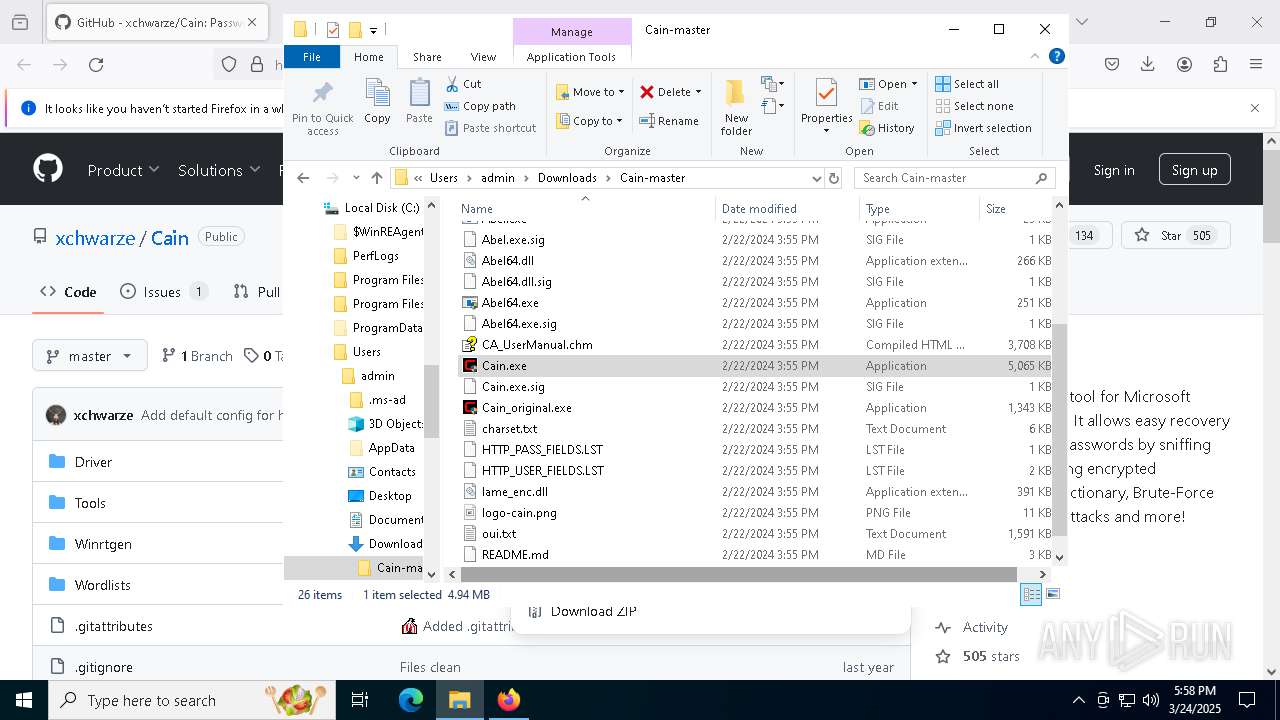Select Local Disk (C:) in tree

(x=381, y=208)
